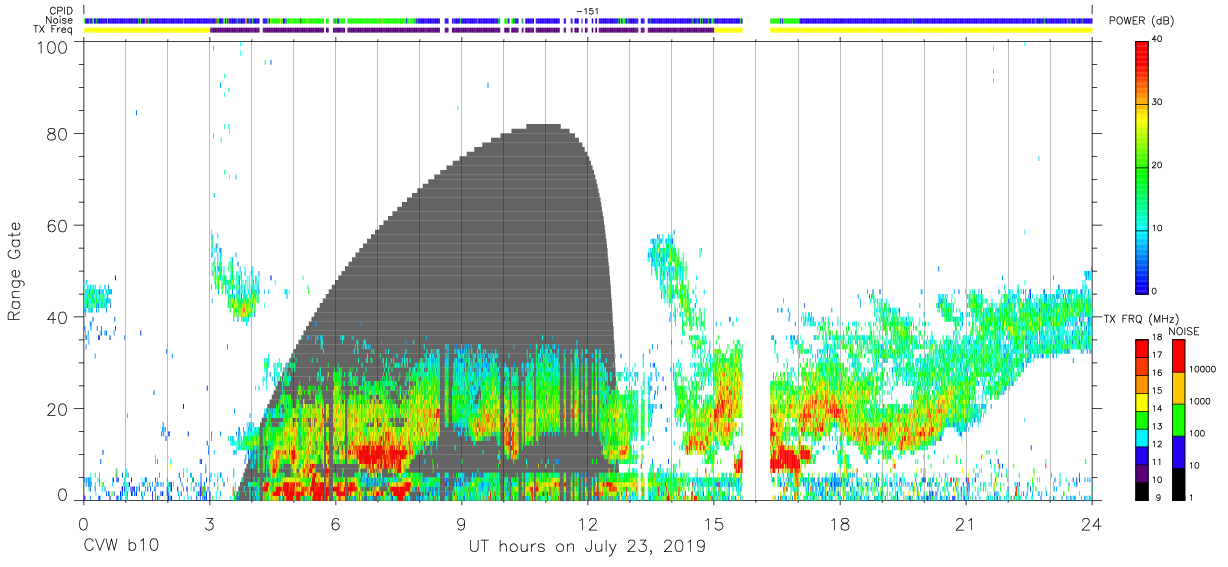Click the -151 CPID value
Screen dimensions: 1228x567
[x=587, y=11]
